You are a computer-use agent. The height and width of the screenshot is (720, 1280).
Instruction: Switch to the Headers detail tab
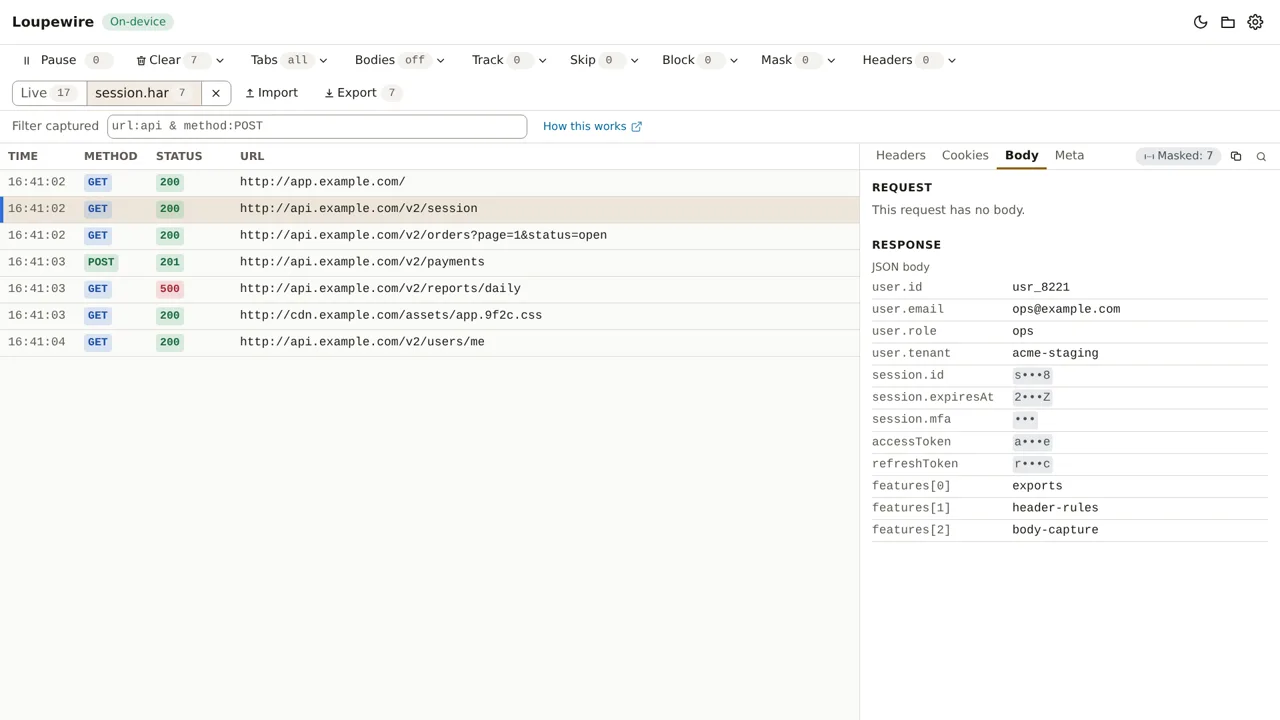coord(901,155)
